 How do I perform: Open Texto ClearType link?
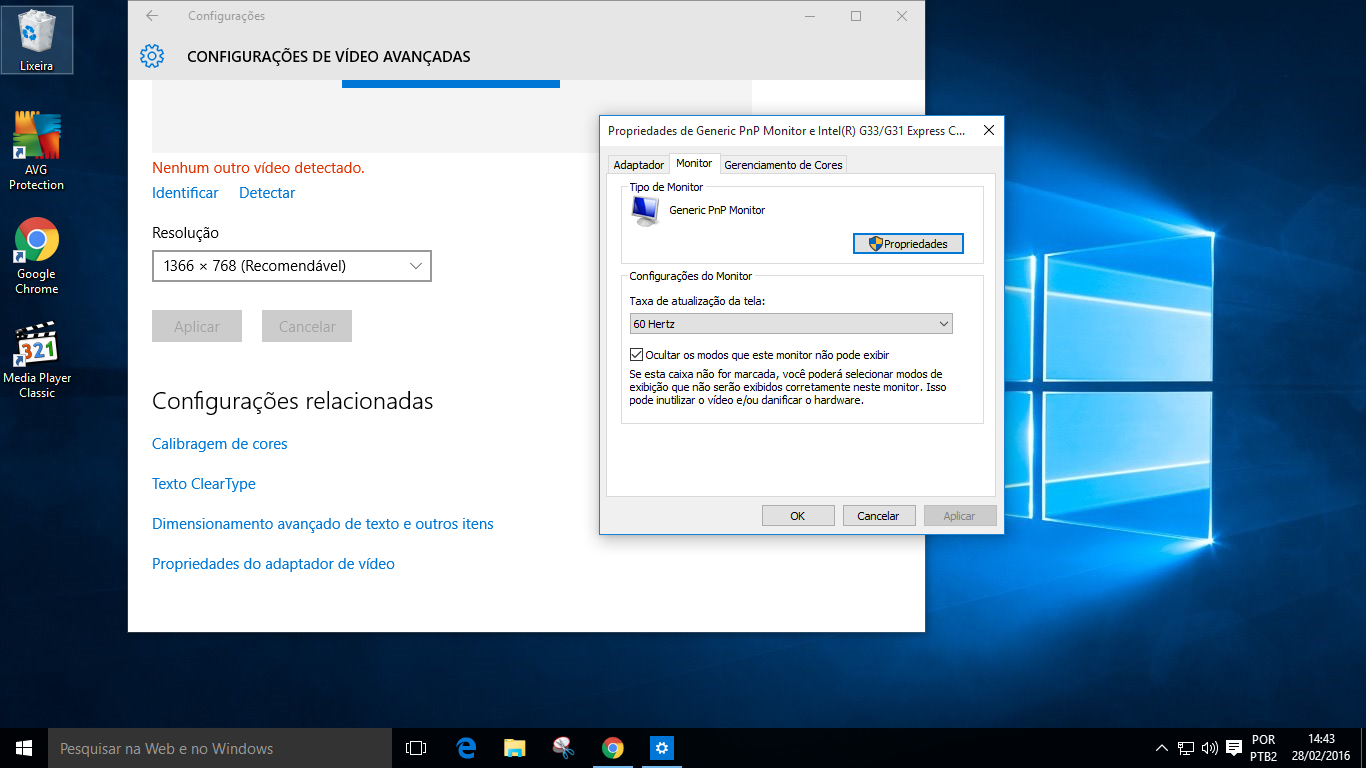coord(204,484)
